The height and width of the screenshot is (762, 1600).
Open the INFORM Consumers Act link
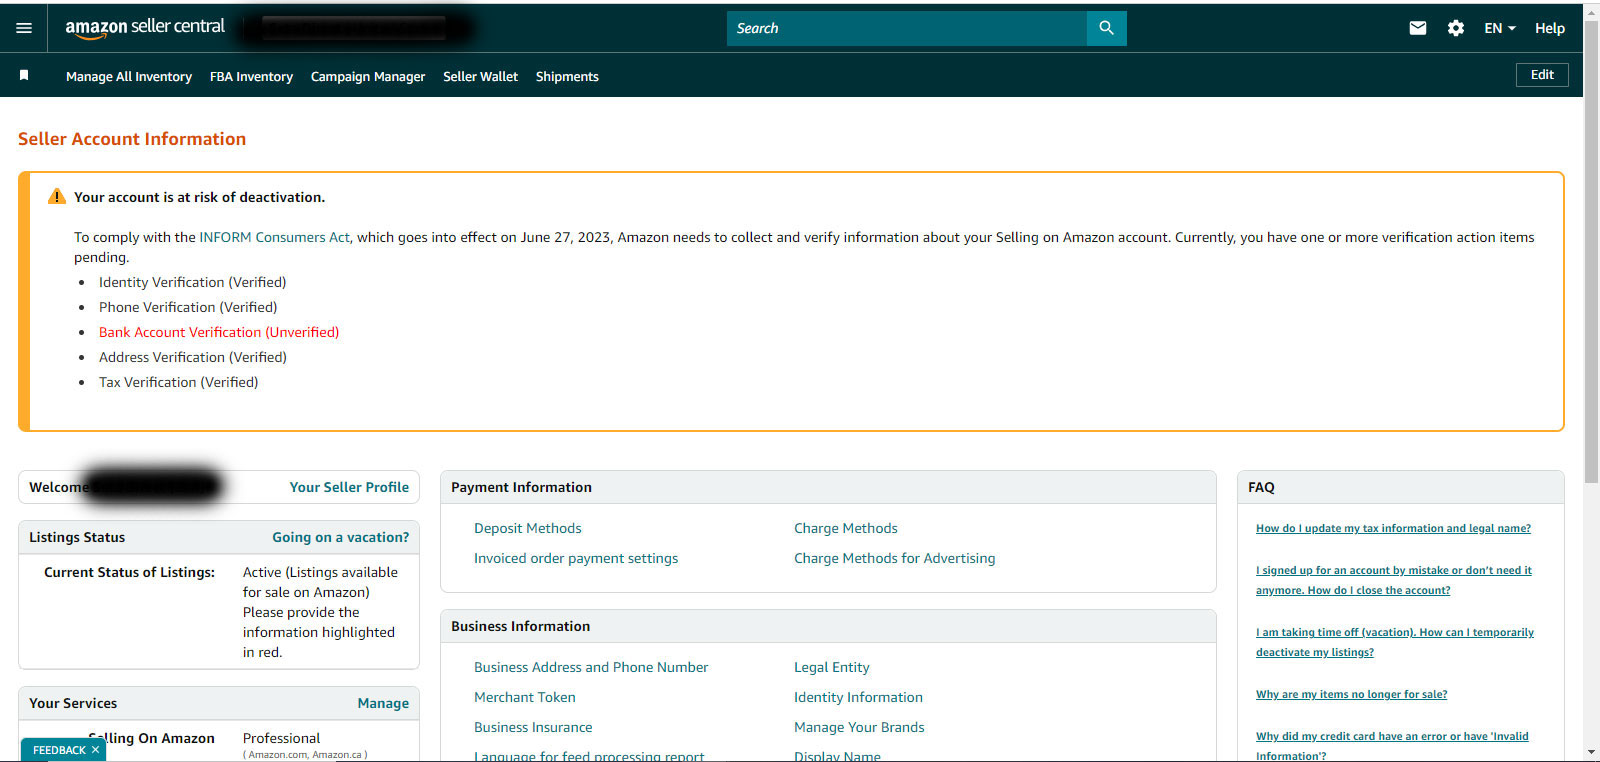274,237
